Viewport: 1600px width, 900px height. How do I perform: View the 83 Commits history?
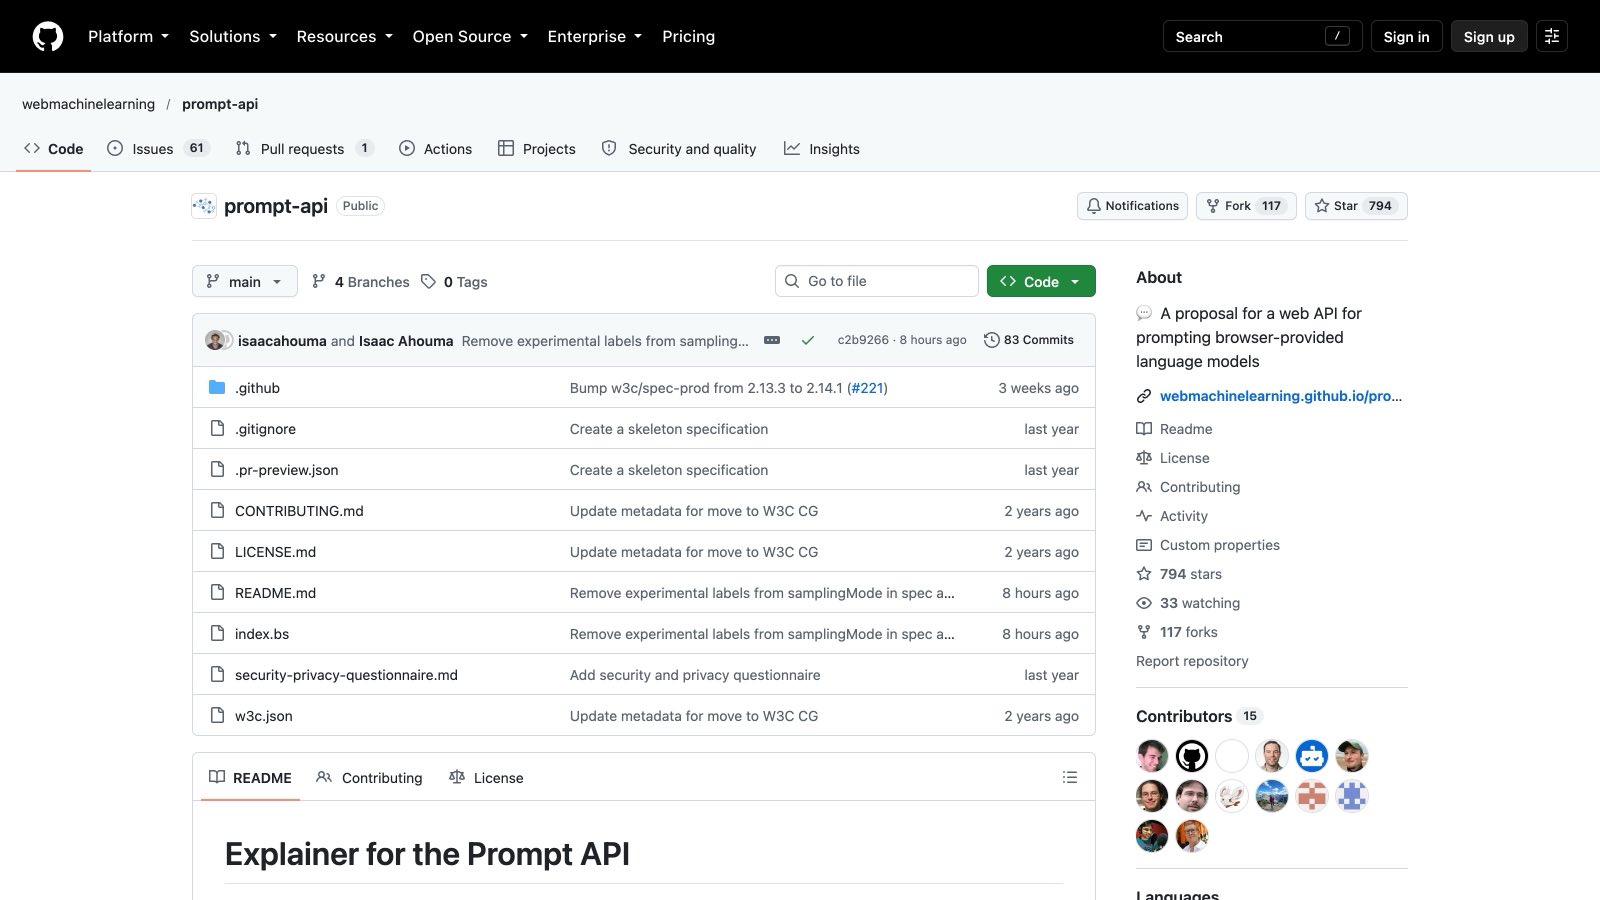tap(1029, 340)
